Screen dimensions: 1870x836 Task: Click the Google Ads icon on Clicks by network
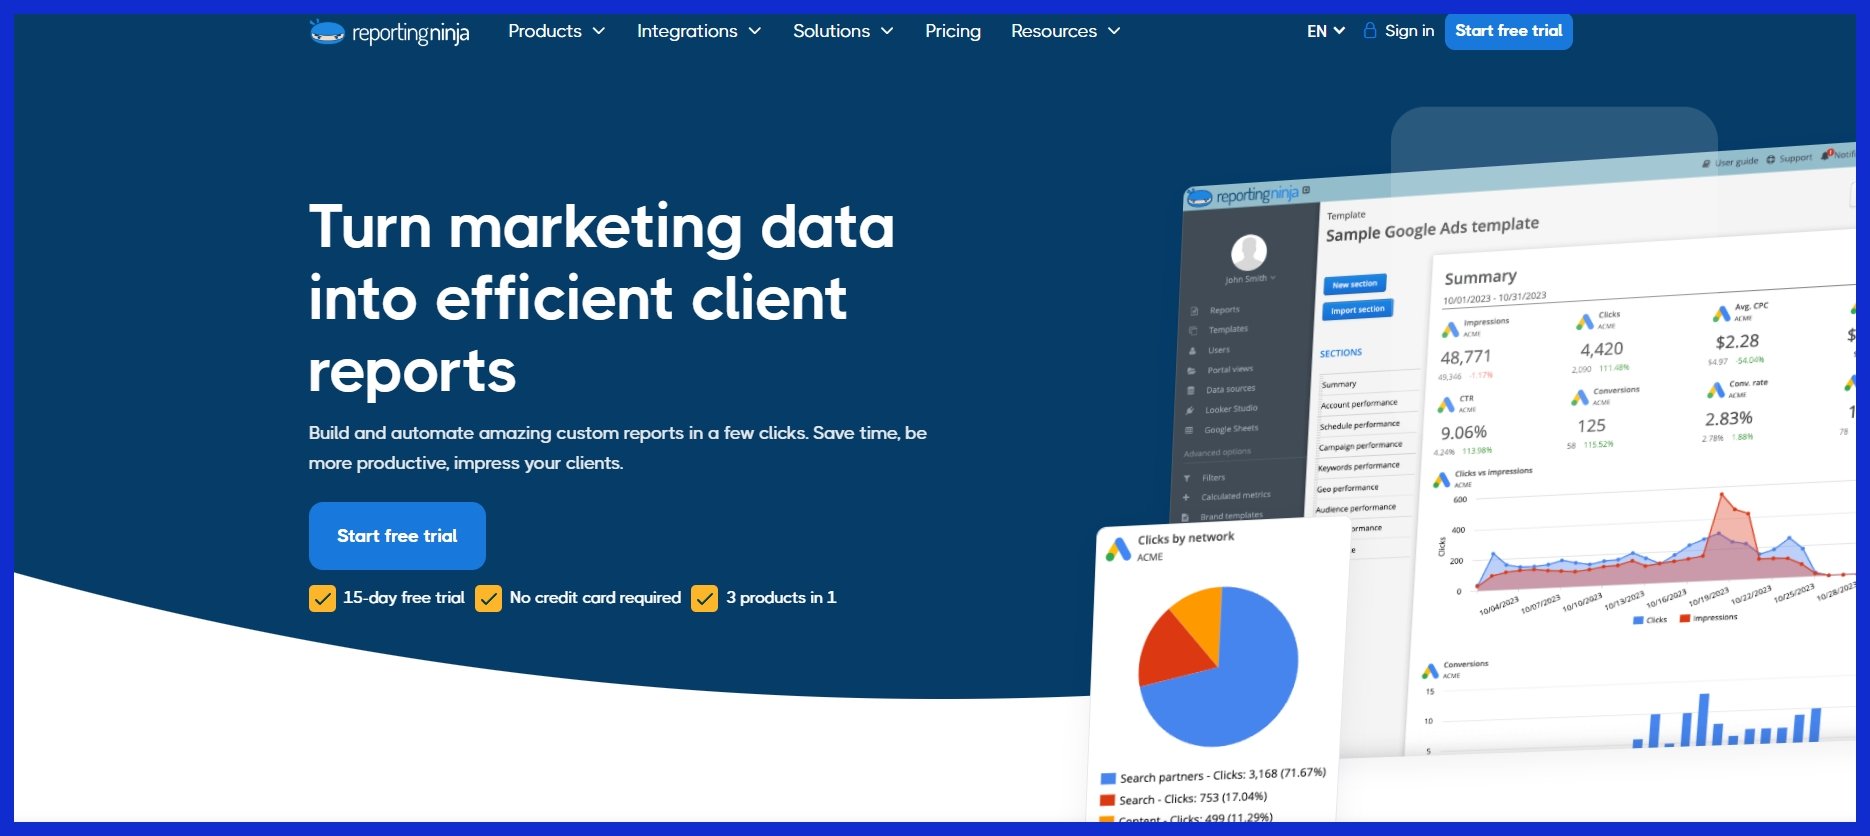pos(1118,549)
